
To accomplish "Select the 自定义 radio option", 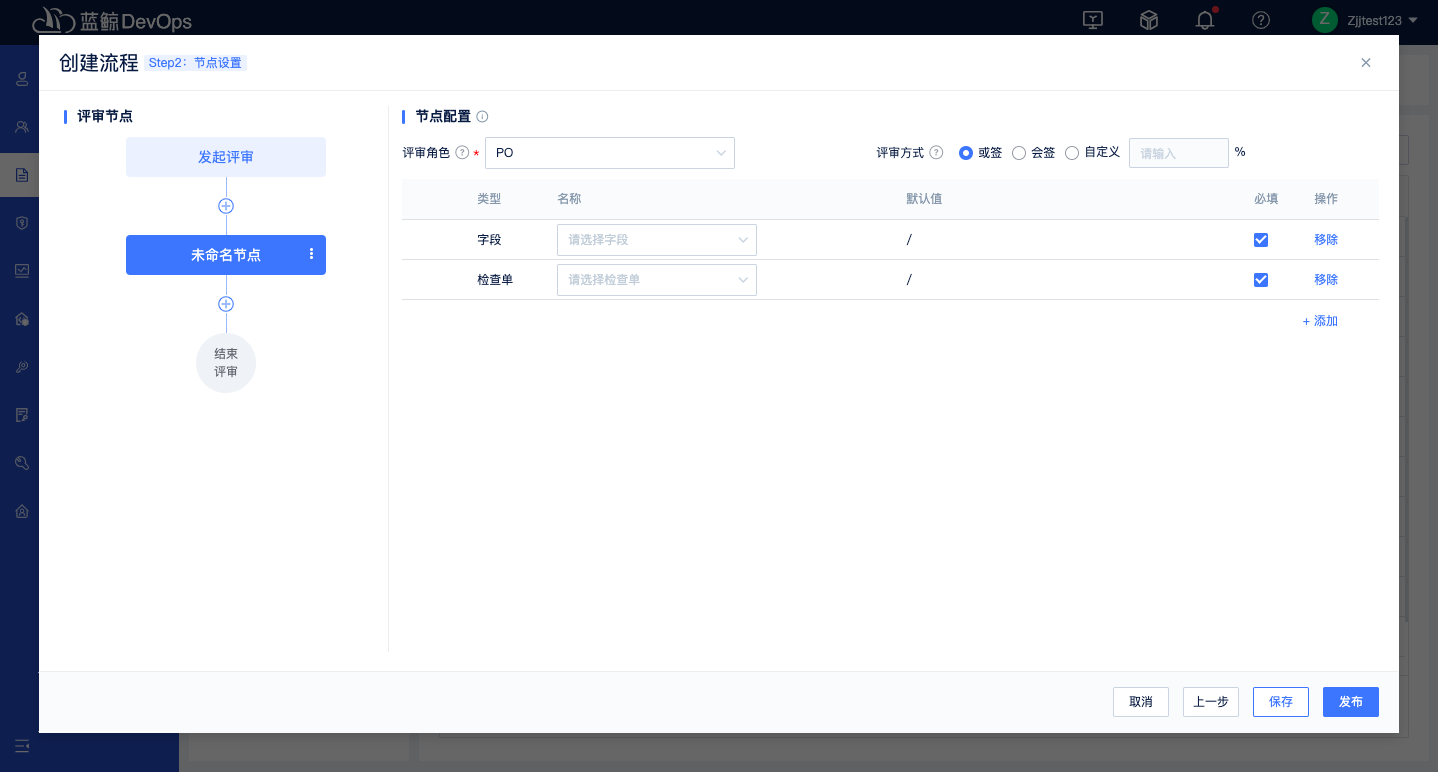I will (1072, 153).
